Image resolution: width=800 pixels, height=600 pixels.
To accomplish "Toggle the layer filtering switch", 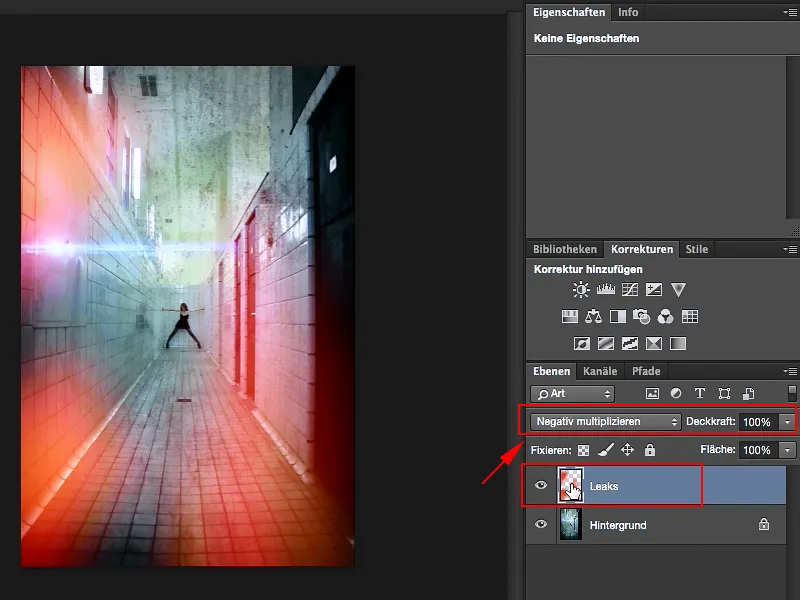I will click(x=792, y=393).
